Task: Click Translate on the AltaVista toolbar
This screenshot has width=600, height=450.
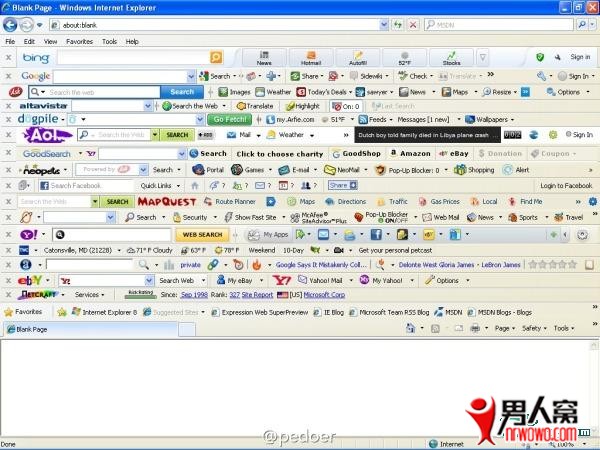Action: [x=255, y=106]
